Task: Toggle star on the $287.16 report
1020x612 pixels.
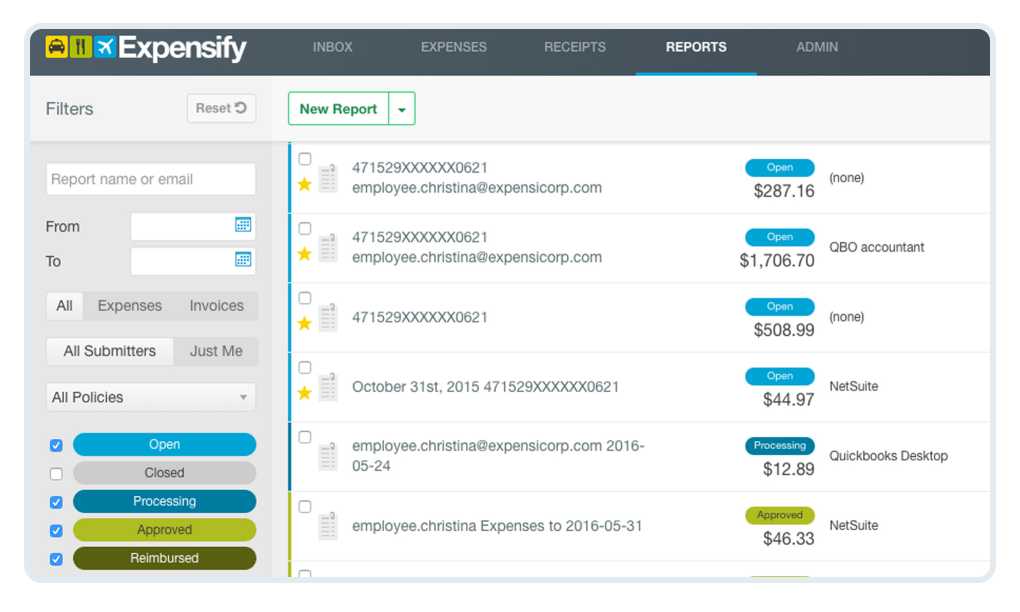Action: (x=304, y=185)
